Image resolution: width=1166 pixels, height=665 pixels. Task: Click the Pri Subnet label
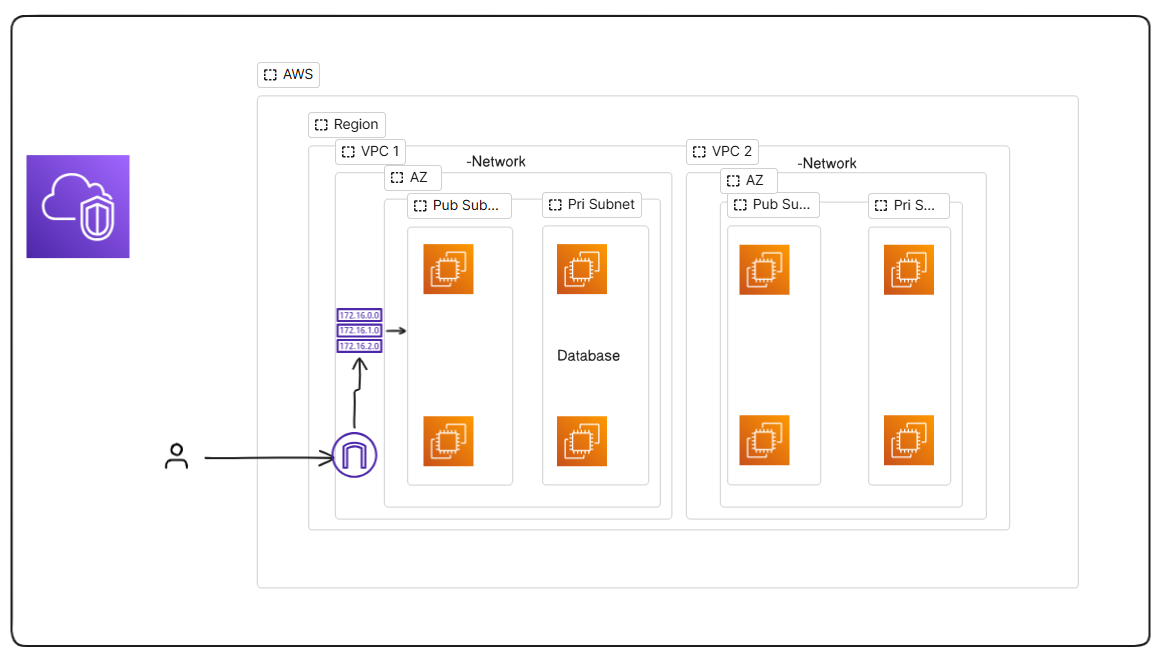pyautogui.click(x=592, y=205)
